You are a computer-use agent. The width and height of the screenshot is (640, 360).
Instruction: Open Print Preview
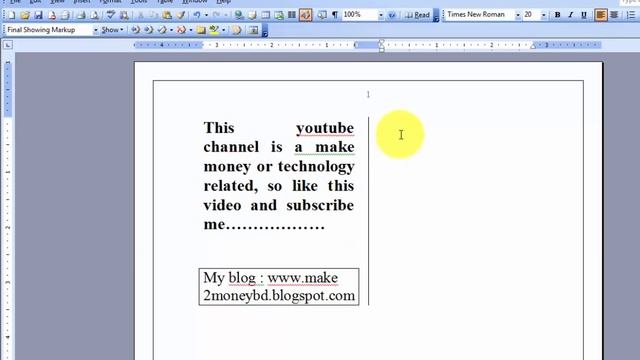click(x=94, y=16)
